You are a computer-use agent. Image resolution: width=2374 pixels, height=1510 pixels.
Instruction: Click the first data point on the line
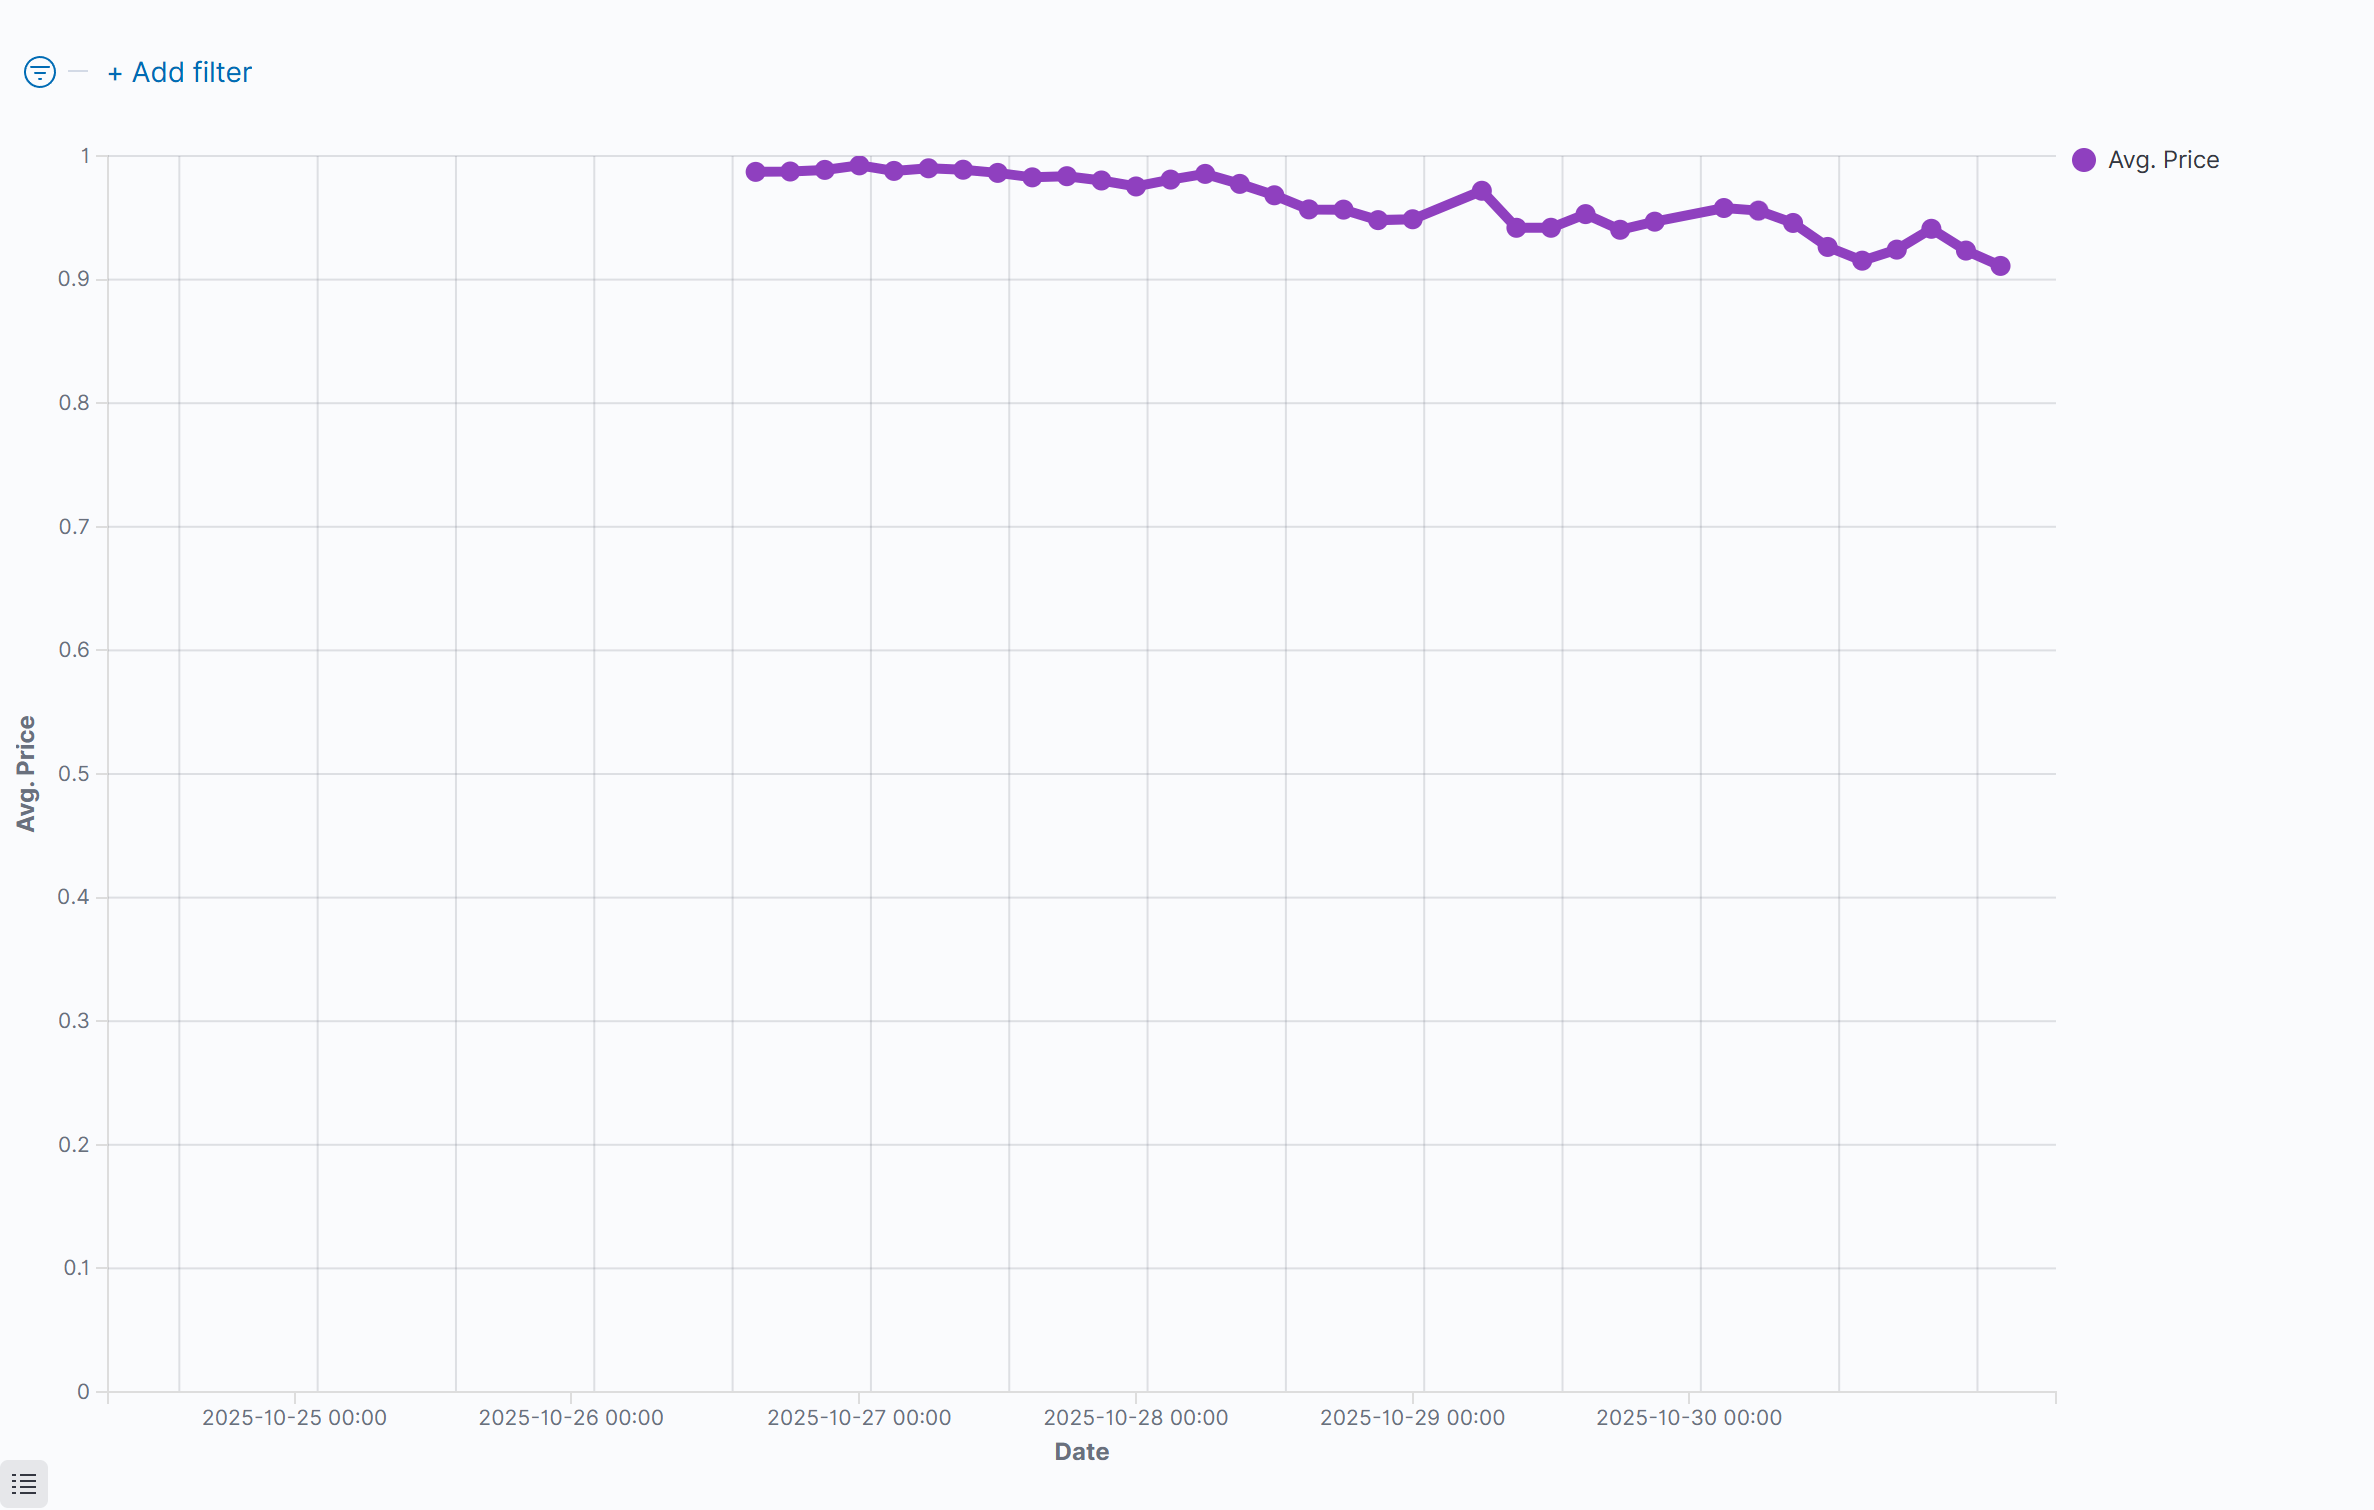point(756,172)
